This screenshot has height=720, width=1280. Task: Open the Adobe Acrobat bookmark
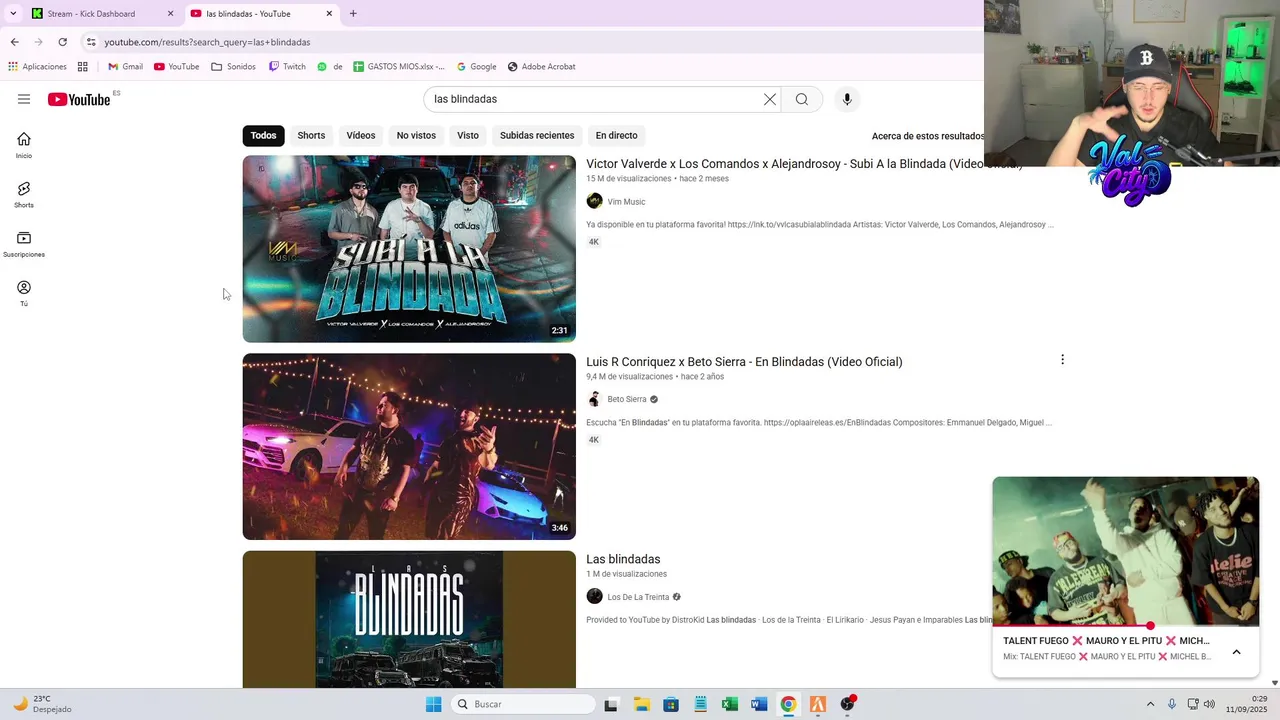pyautogui.click(x=541, y=66)
